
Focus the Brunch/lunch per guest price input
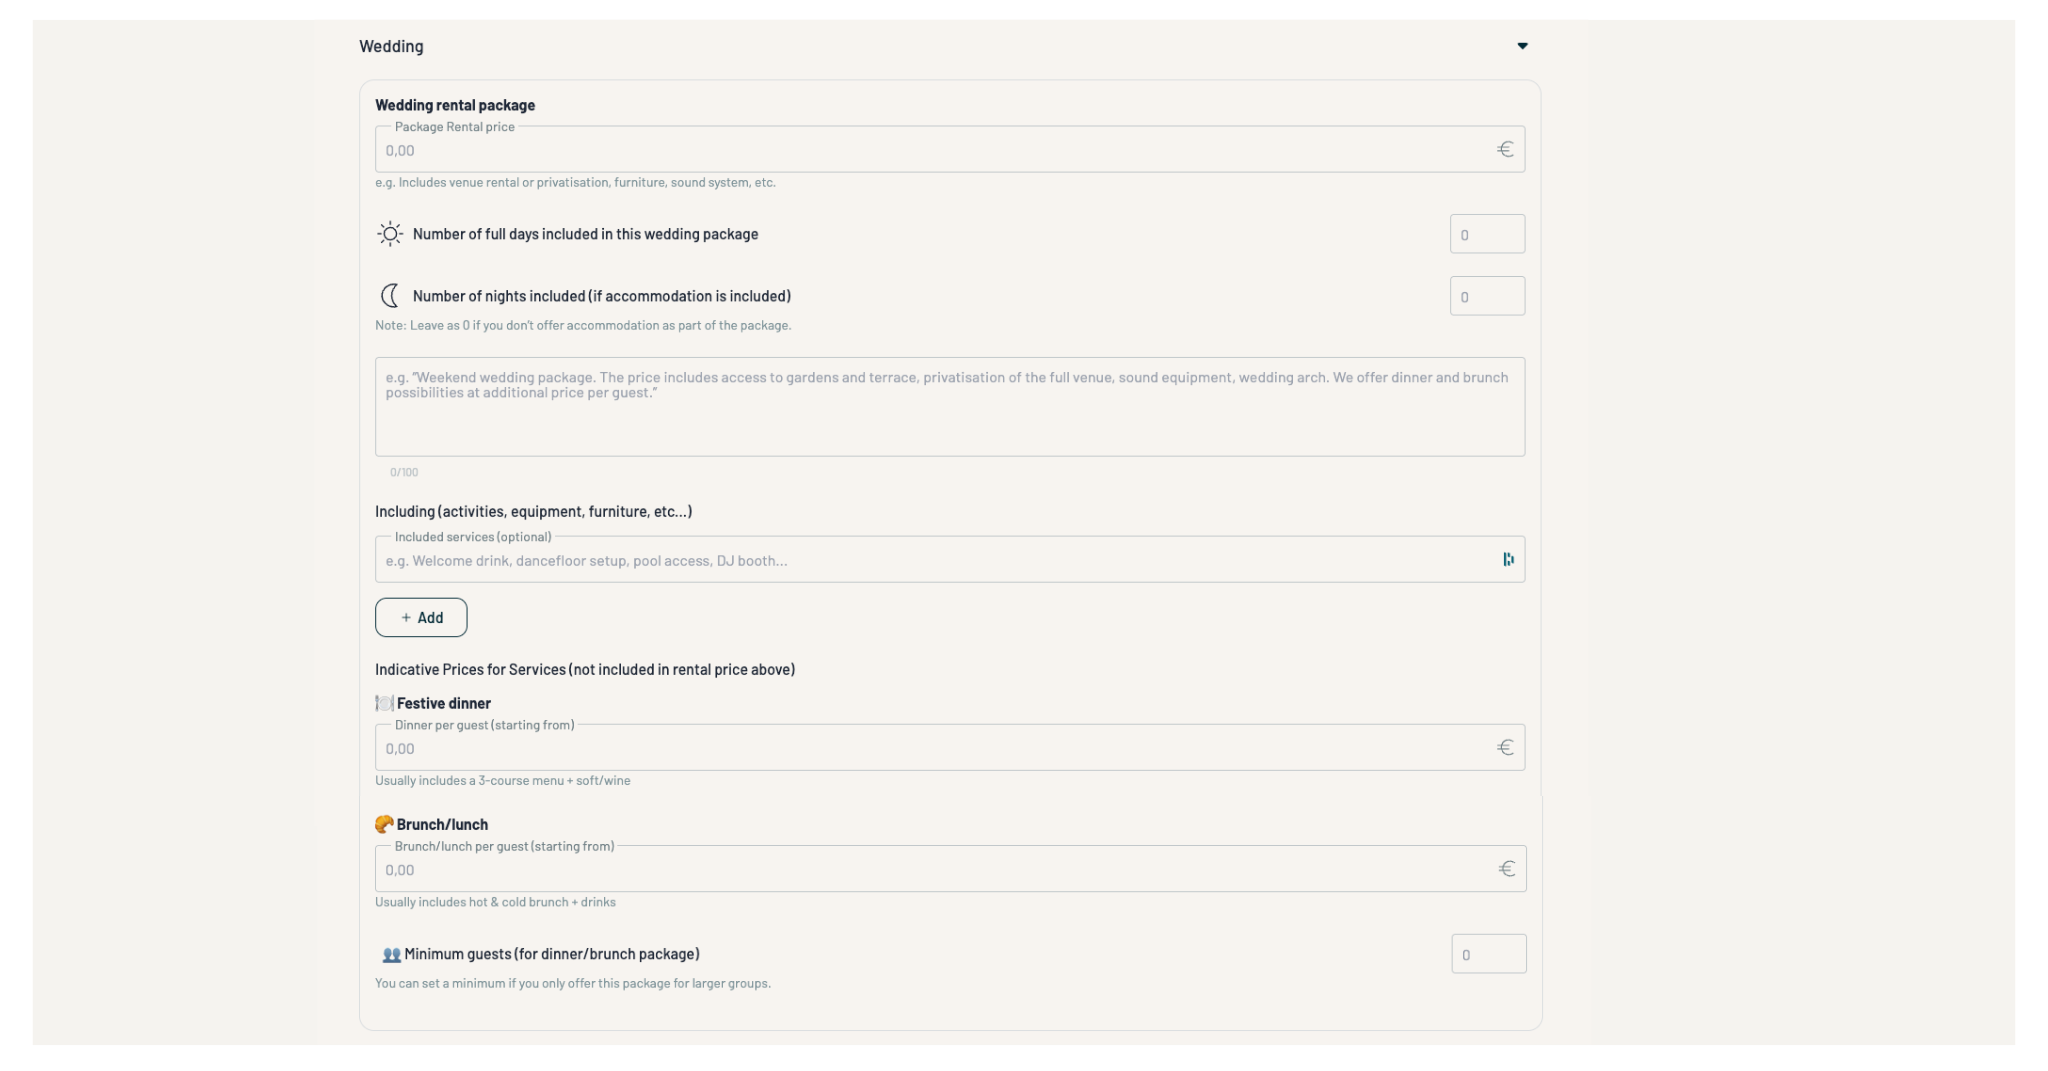(x=930, y=870)
